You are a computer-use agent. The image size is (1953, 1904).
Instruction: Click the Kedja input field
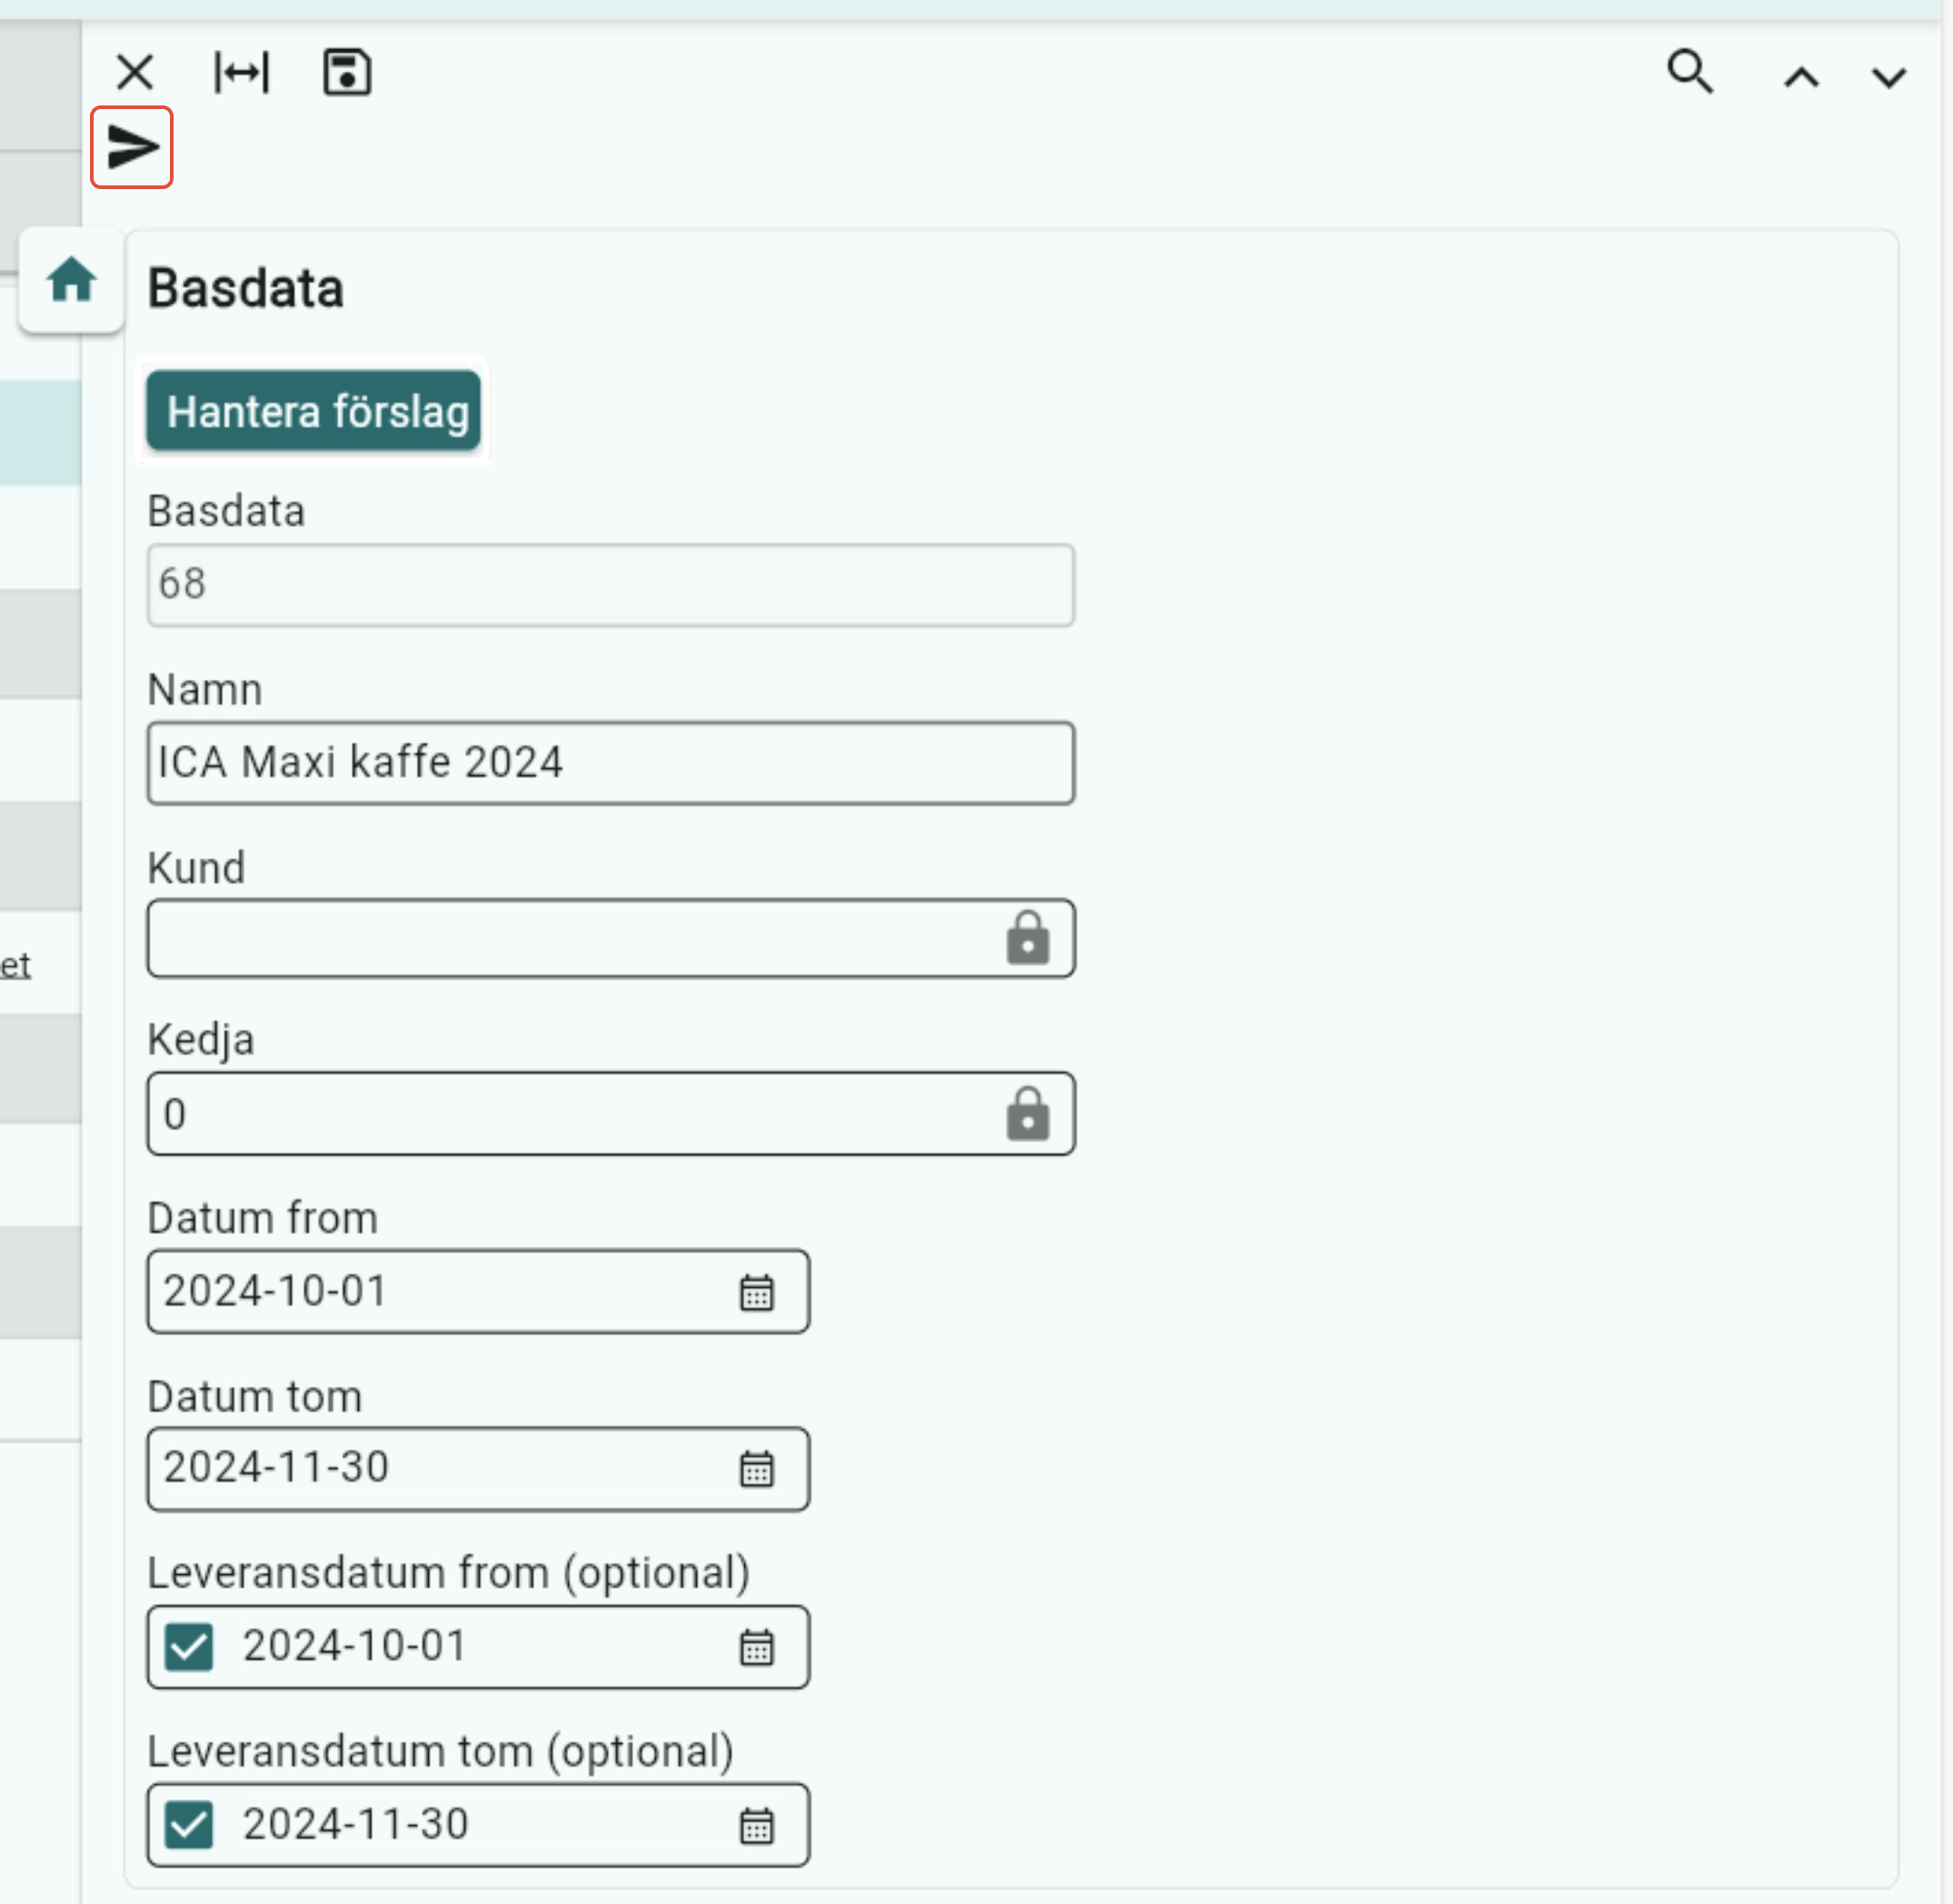click(570, 1114)
